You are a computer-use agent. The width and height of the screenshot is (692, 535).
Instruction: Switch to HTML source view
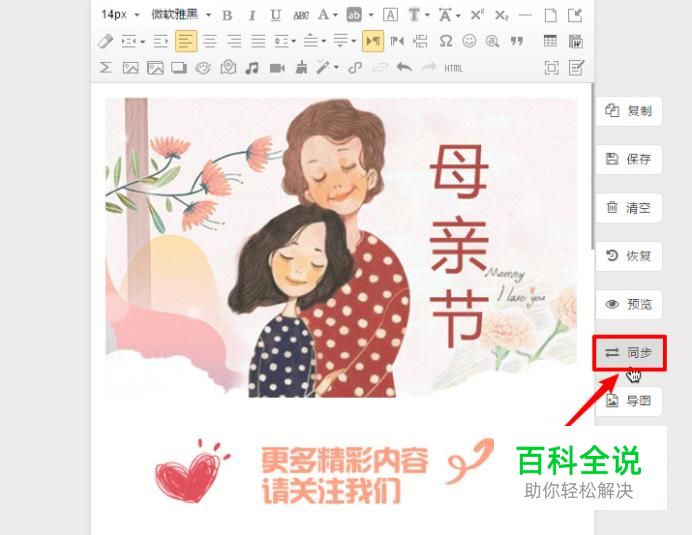pyautogui.click(x=453, y=68)
